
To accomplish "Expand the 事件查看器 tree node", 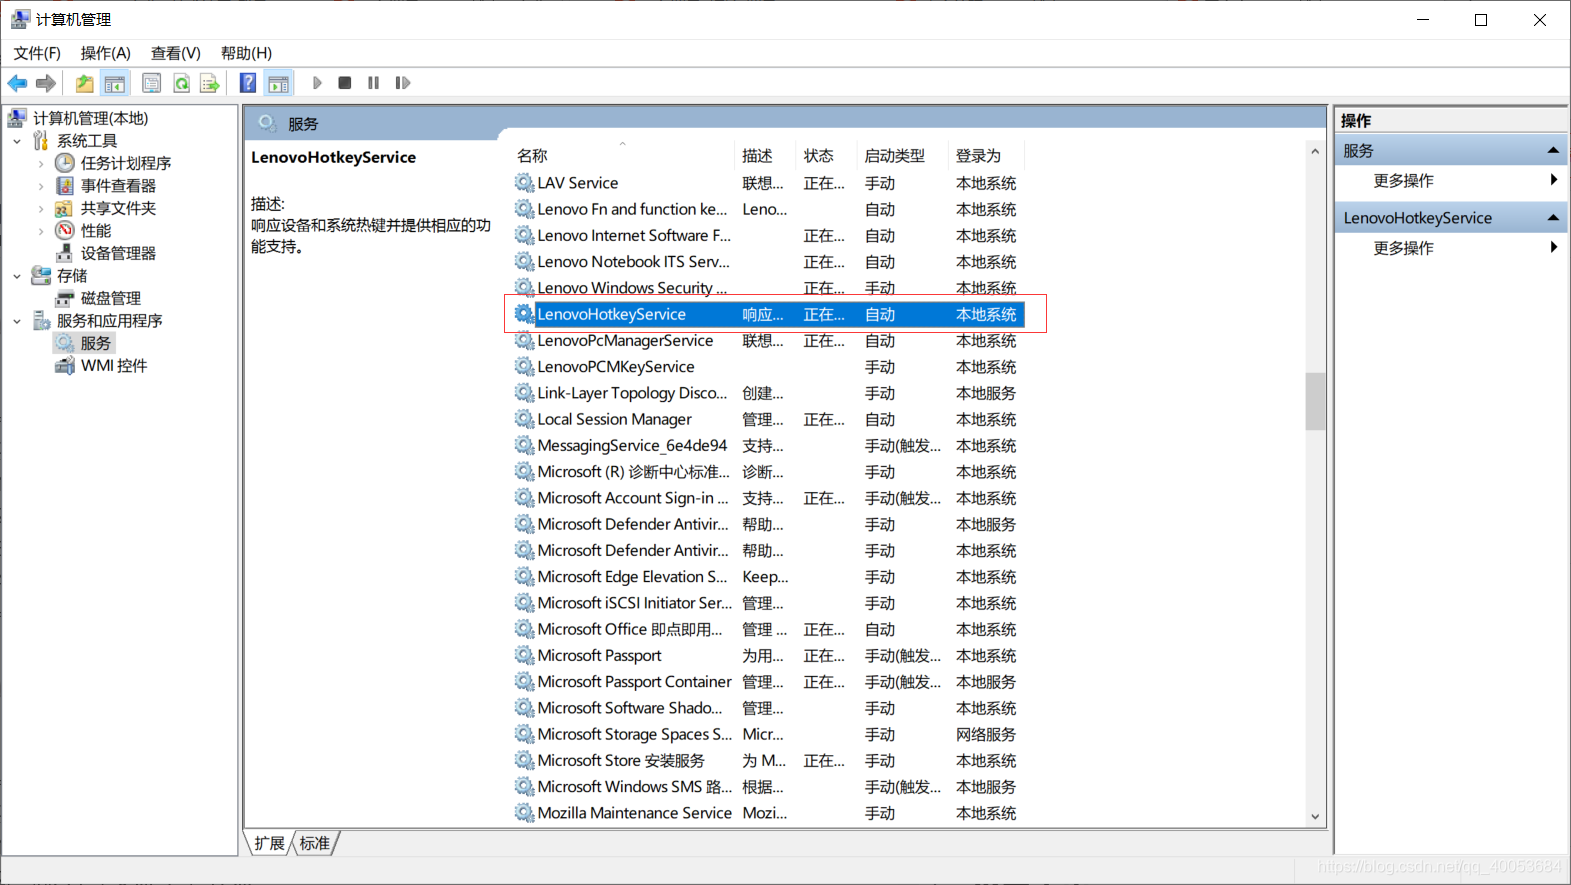I will pyautogui.click(x=41, y=186).
